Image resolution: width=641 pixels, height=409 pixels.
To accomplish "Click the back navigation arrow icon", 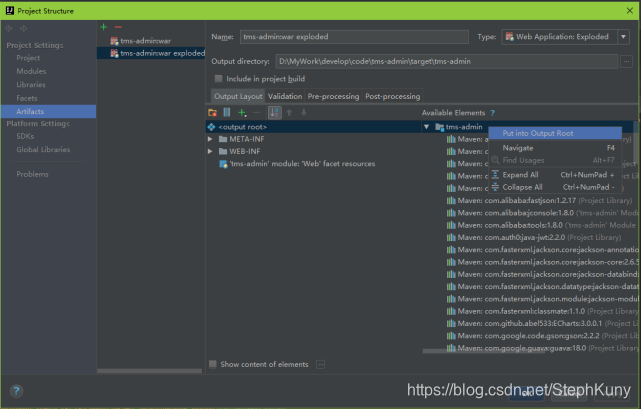I will (x=9, y=28).
